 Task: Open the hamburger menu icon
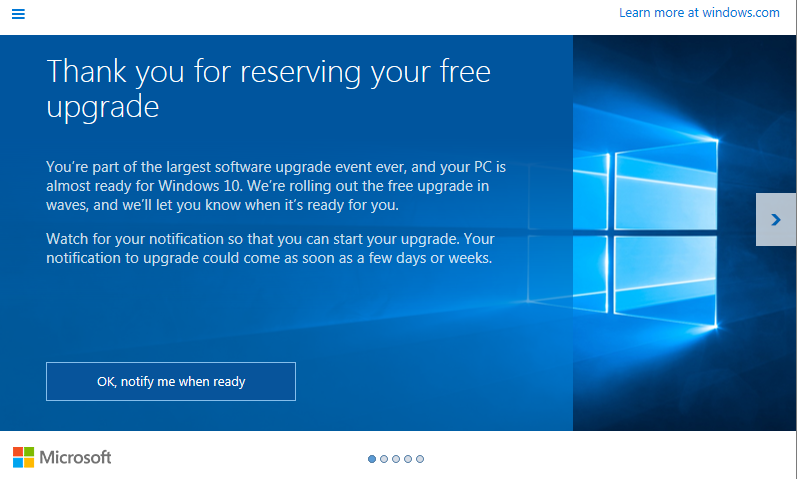tap(18, 14)
